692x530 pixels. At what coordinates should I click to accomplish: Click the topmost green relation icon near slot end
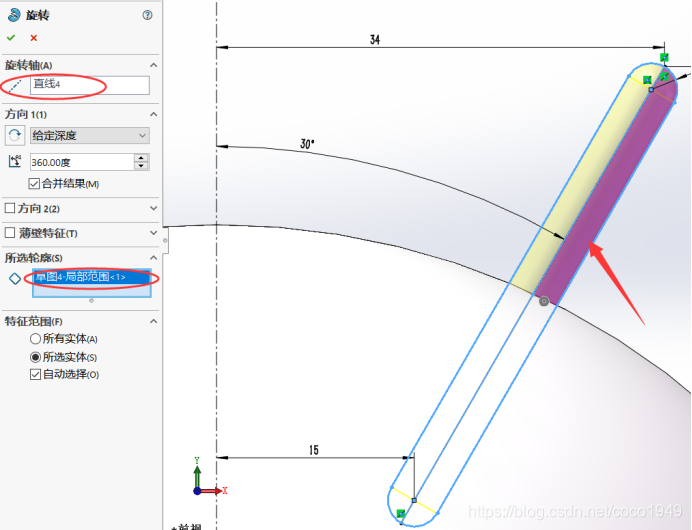pyautogui.click(x=664, y=57)
